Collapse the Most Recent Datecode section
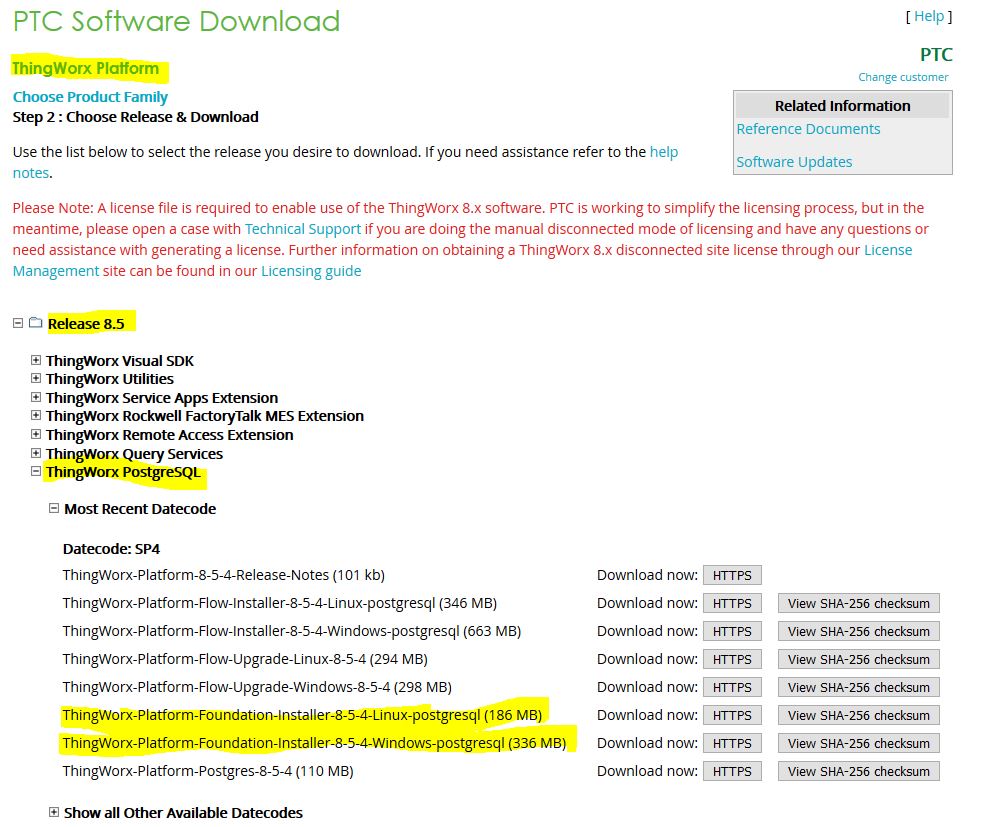This screenshot has height=827, width=1005. tap(53, 509)
